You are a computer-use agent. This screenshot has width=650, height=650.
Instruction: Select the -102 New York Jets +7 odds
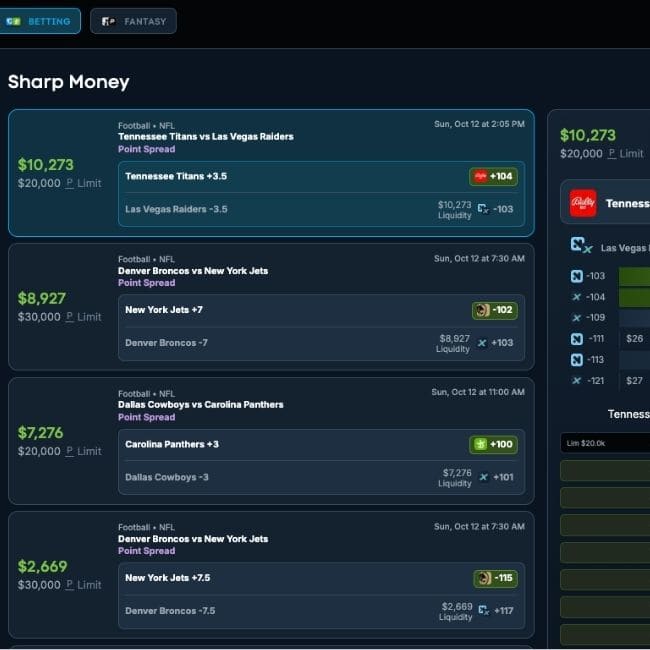tap(495, 310)
